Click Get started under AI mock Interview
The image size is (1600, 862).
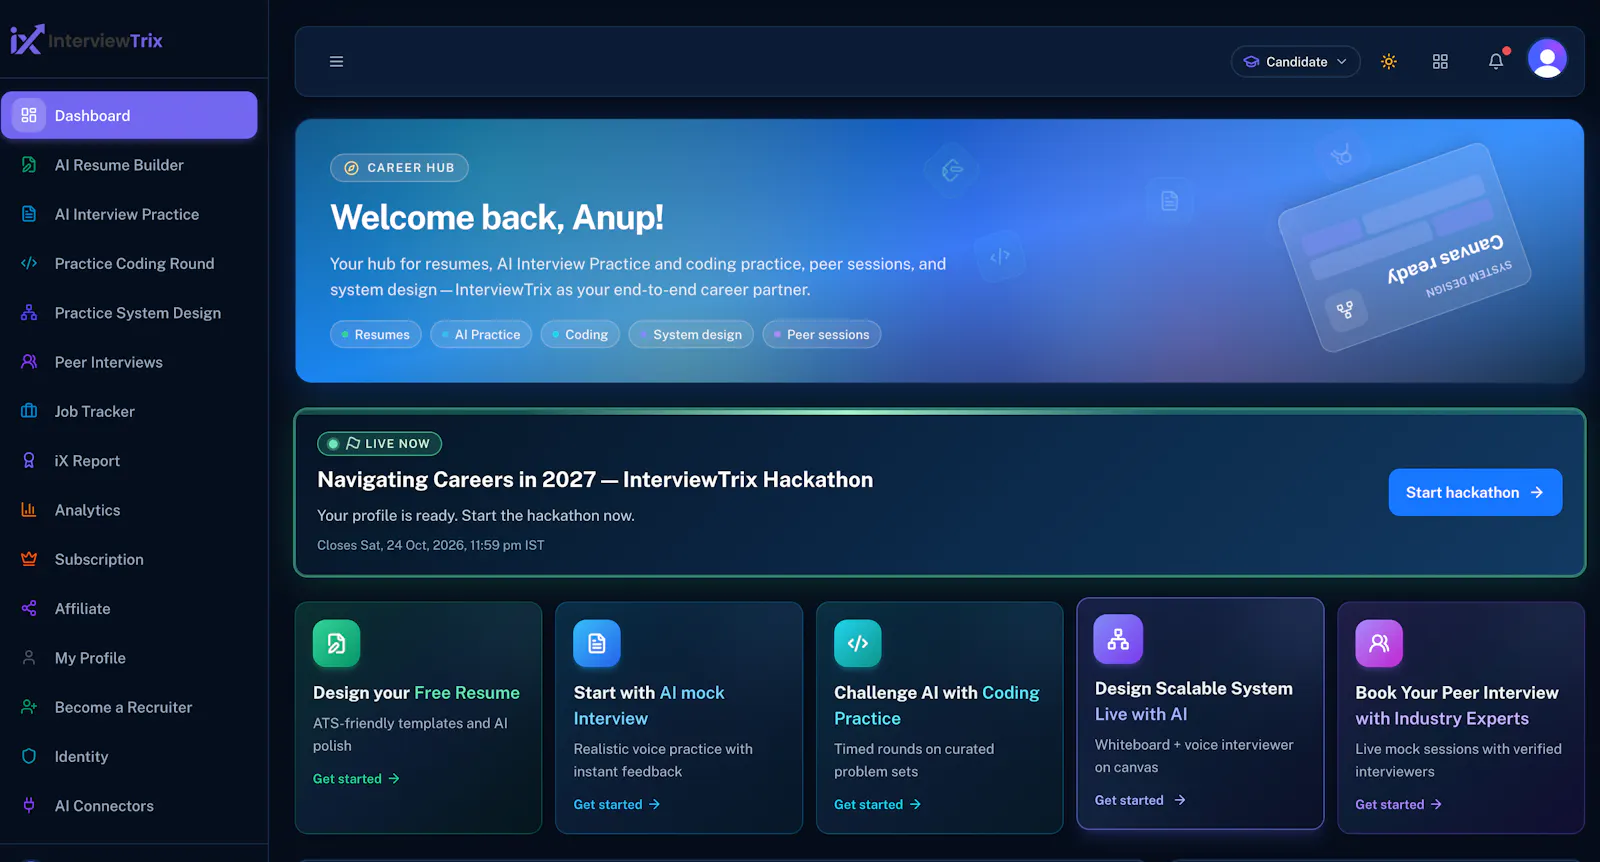(617, 805)
